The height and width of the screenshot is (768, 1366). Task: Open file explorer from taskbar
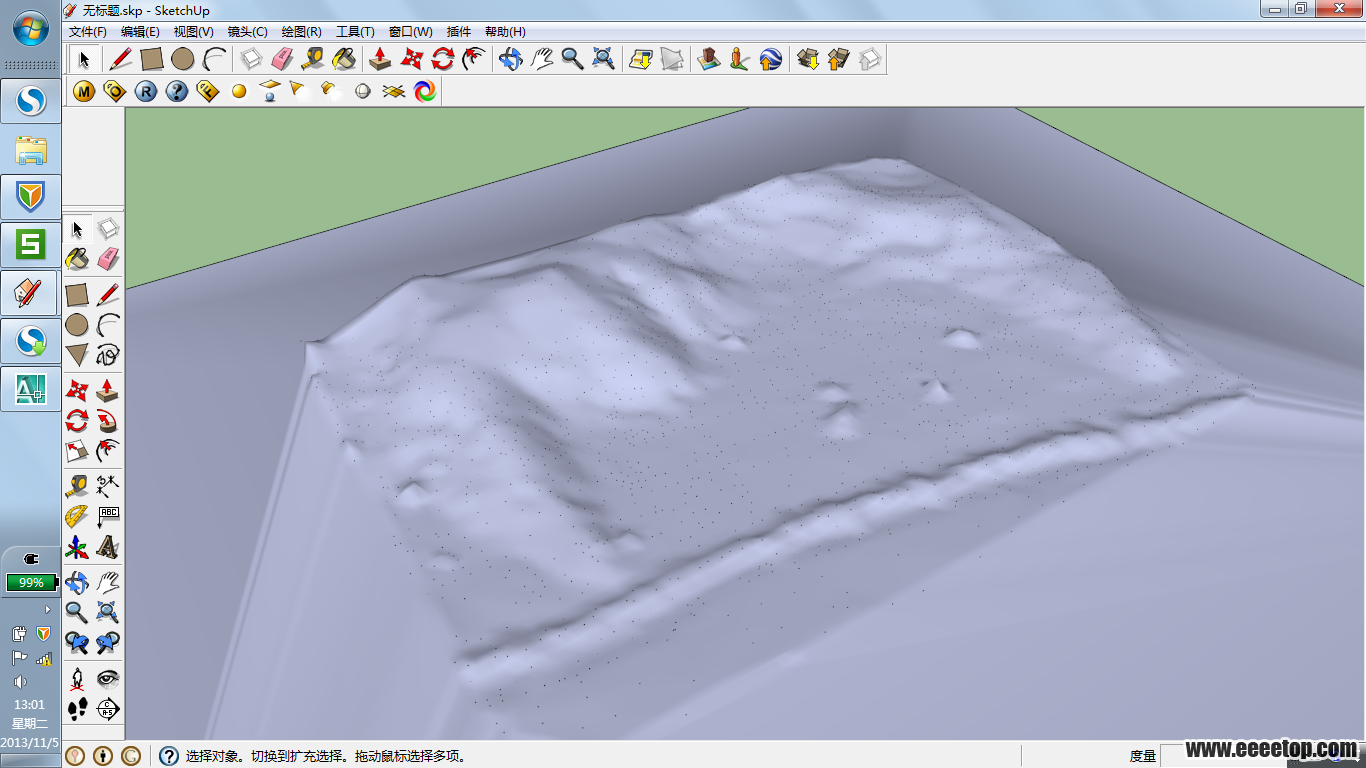[x=30, y=151]
